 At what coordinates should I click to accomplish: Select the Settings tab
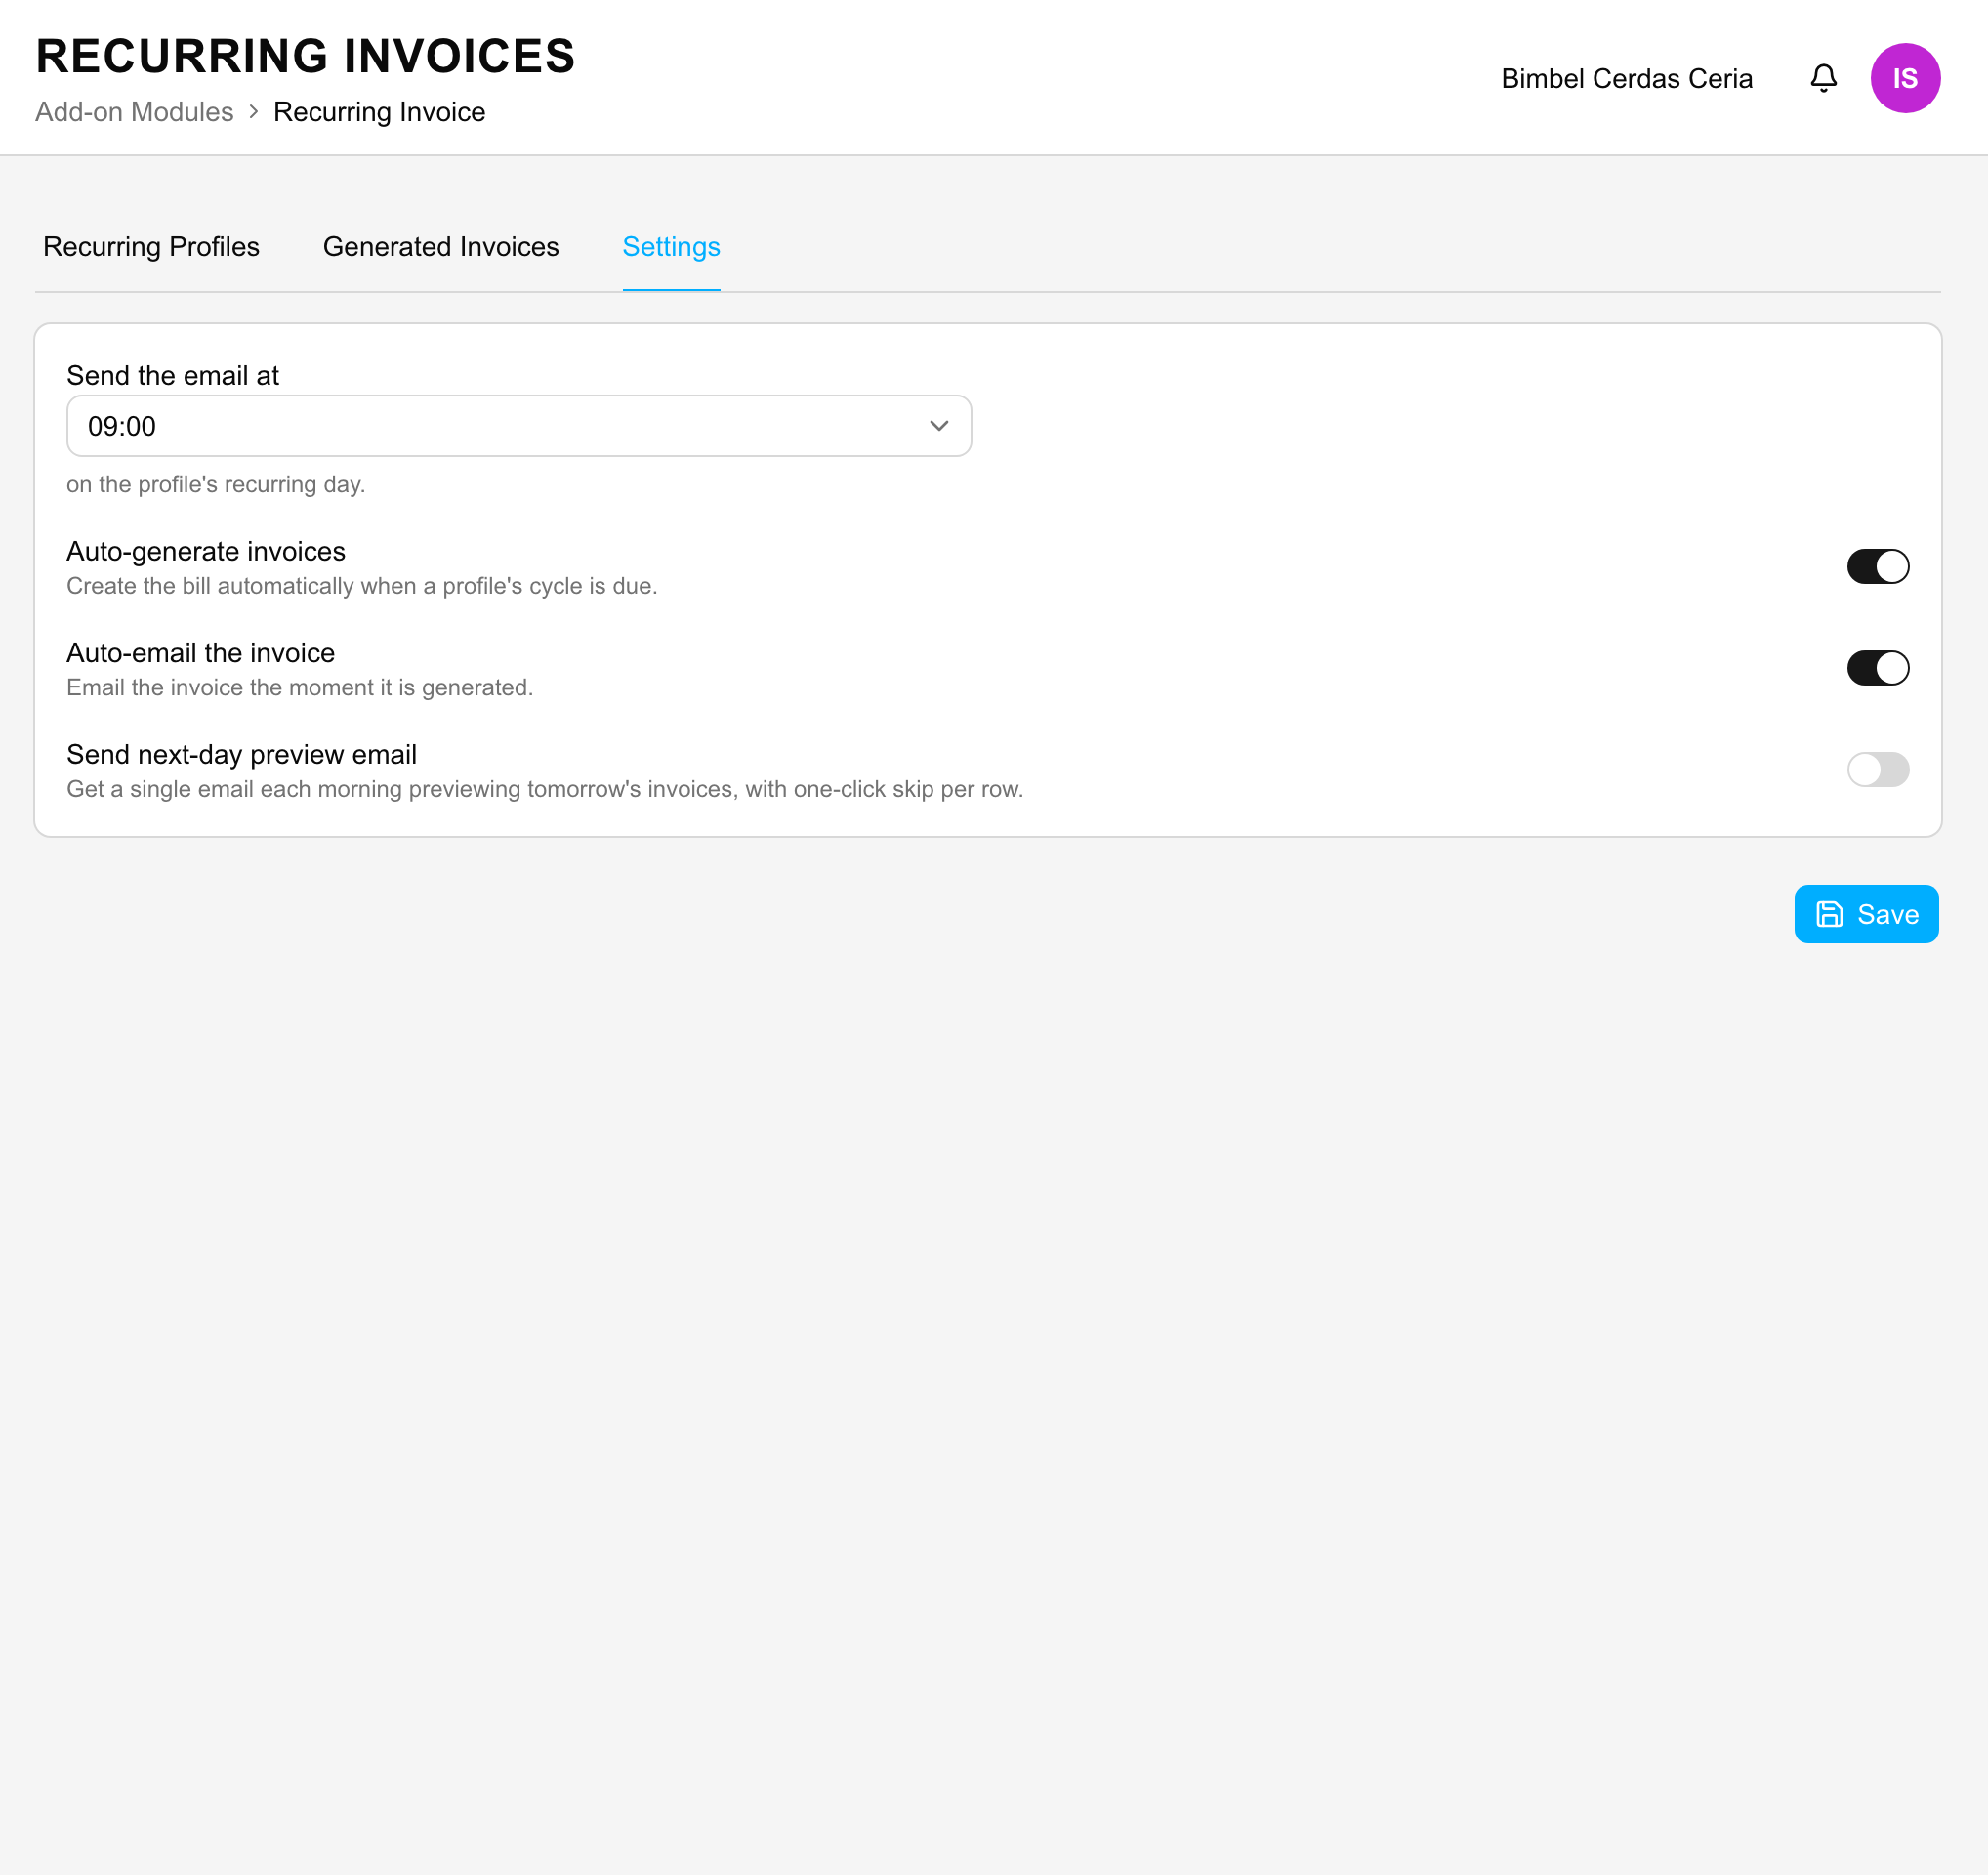[671, 247]
